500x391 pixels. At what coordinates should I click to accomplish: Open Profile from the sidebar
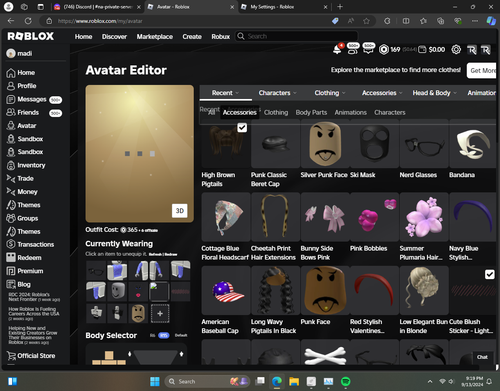(x=21, y=86)
